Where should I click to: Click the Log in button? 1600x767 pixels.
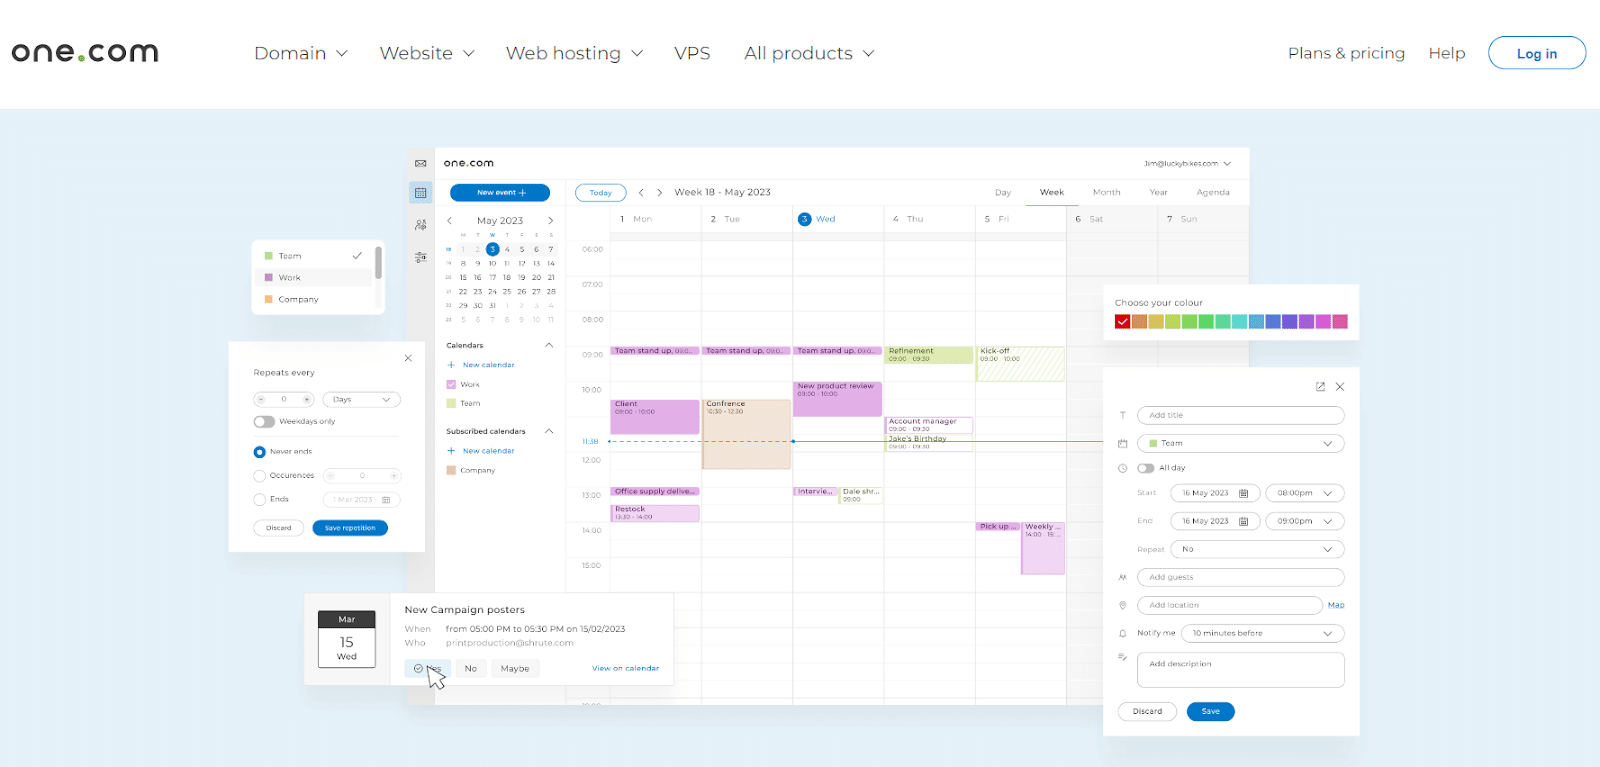[1537, 53]
